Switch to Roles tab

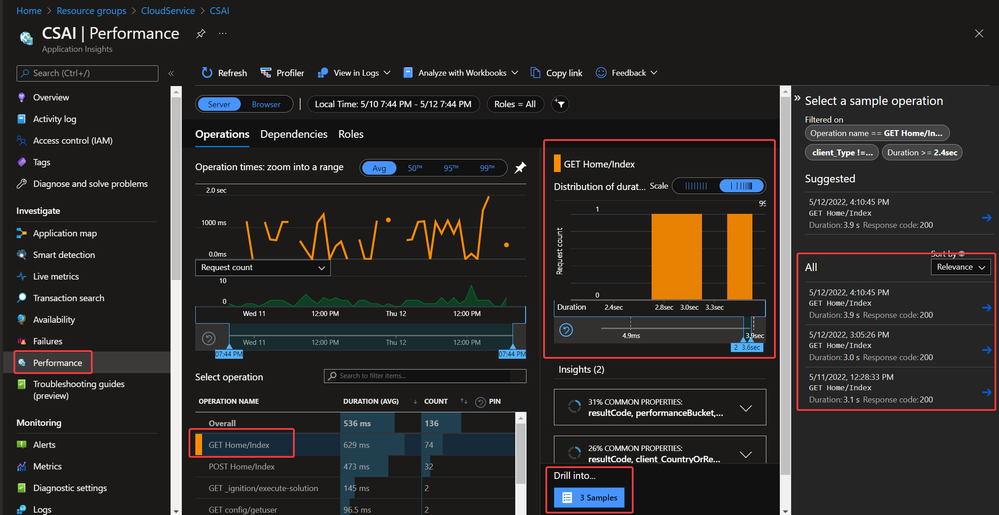(351, 134)
